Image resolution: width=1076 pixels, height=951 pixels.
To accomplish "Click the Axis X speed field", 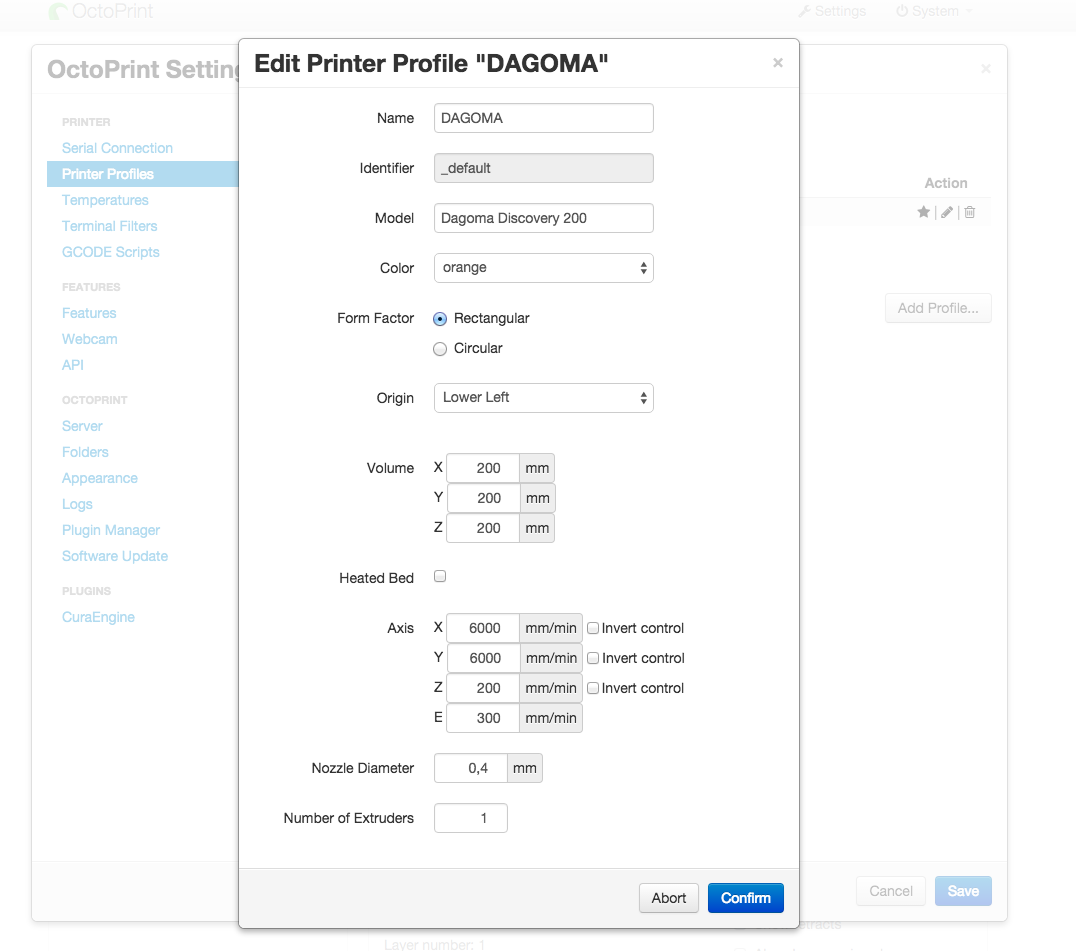I will point(483,628).
